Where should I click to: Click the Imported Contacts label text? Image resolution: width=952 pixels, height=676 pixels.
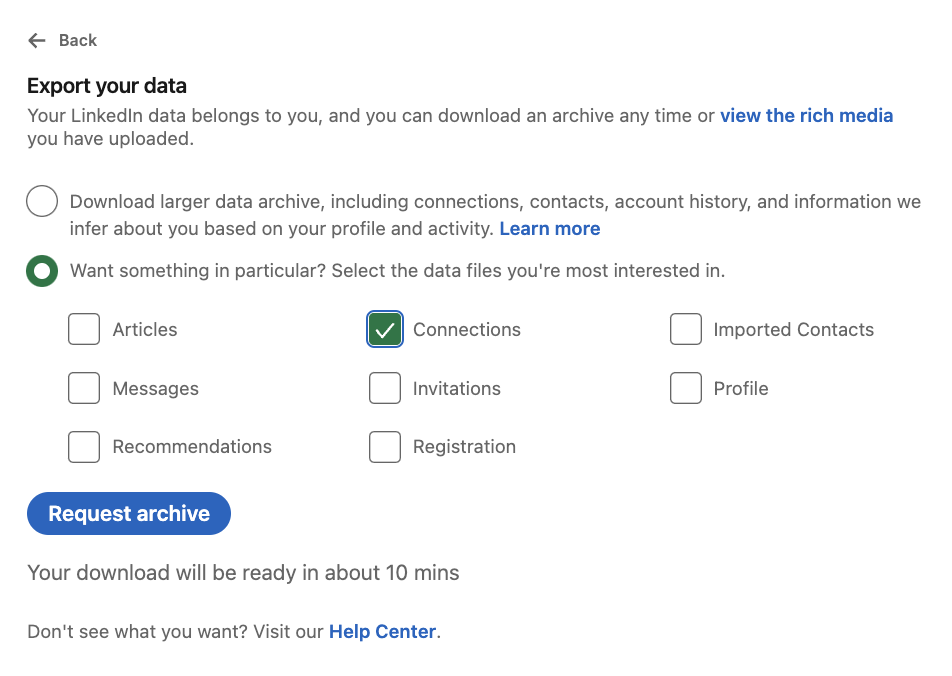click(x=794, y=329)
